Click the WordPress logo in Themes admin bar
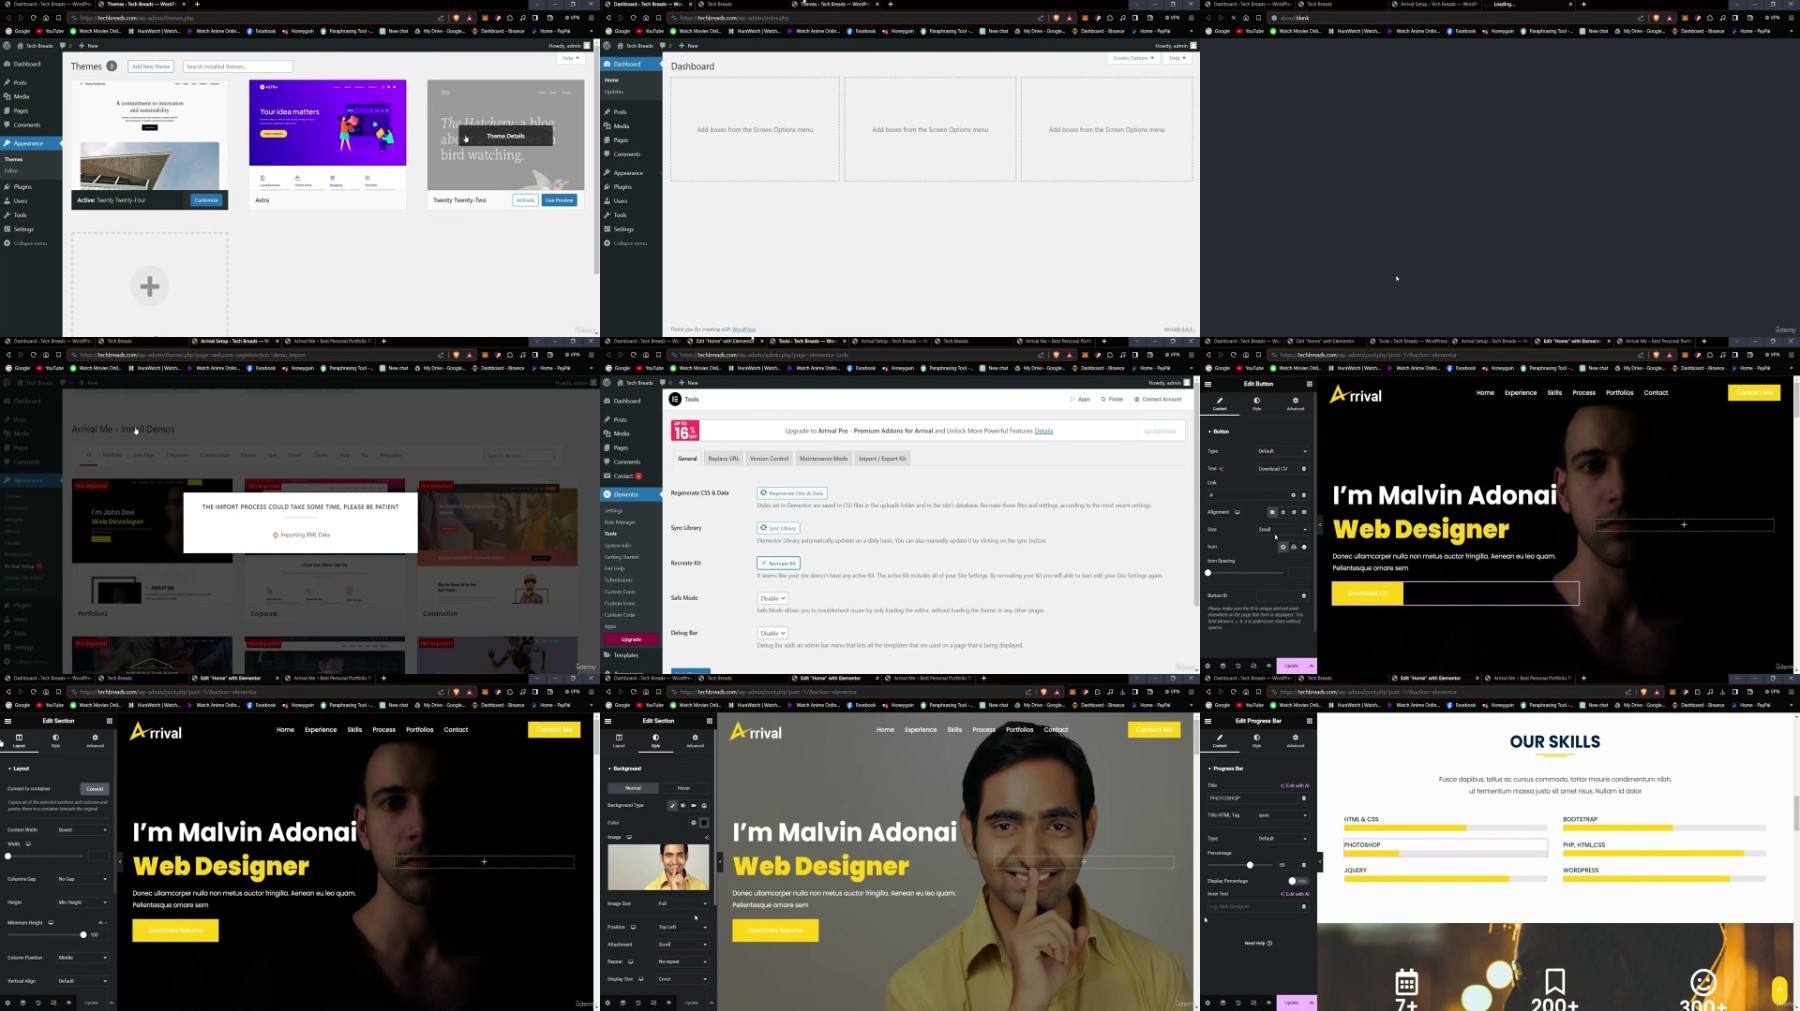Viewport: 1800px width, 1011px height. tap(8, 45)
